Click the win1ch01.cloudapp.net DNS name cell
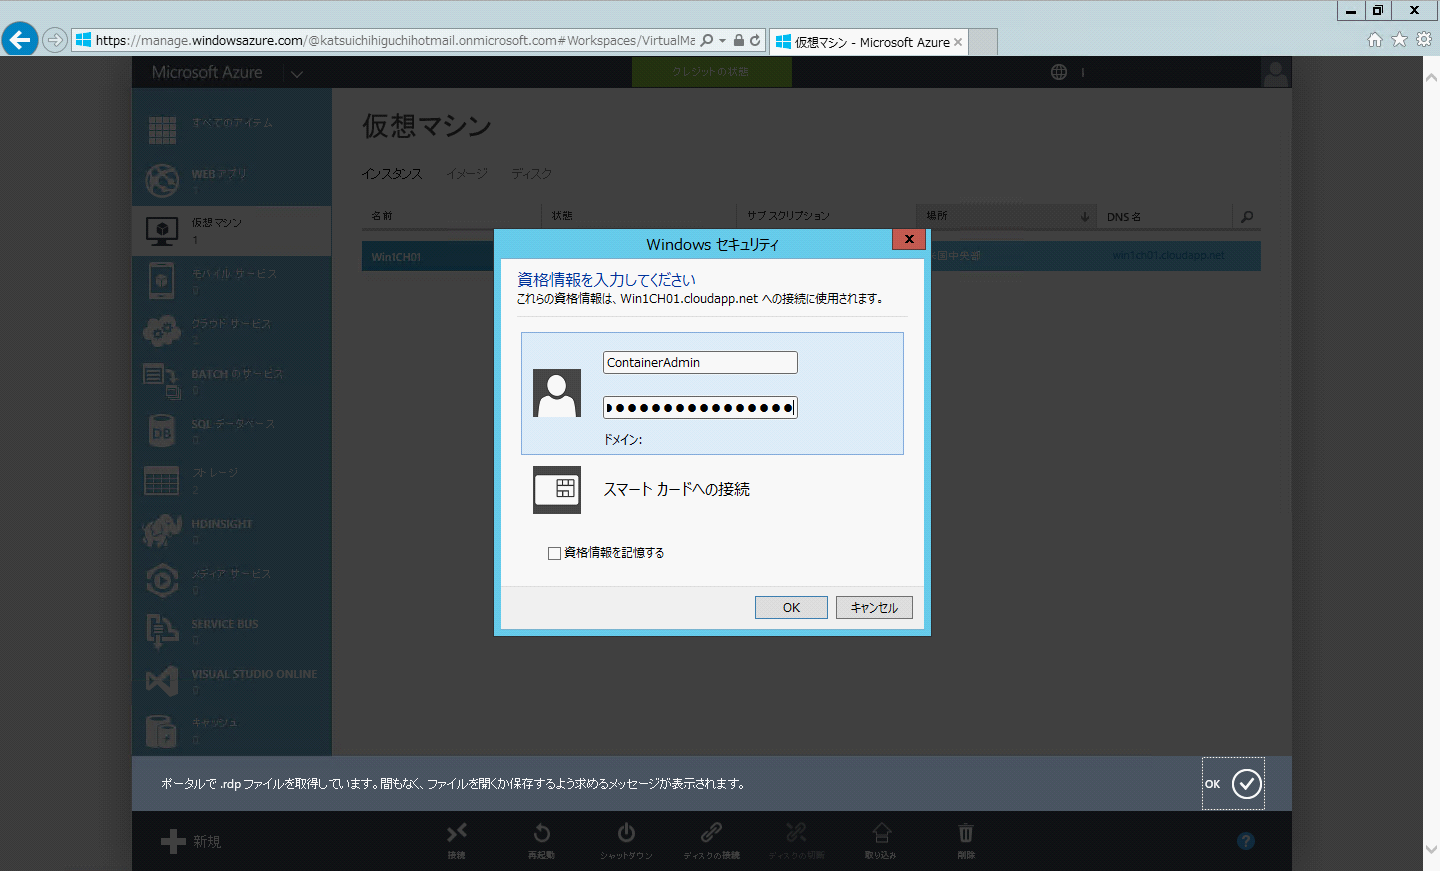 [1168, 255]
